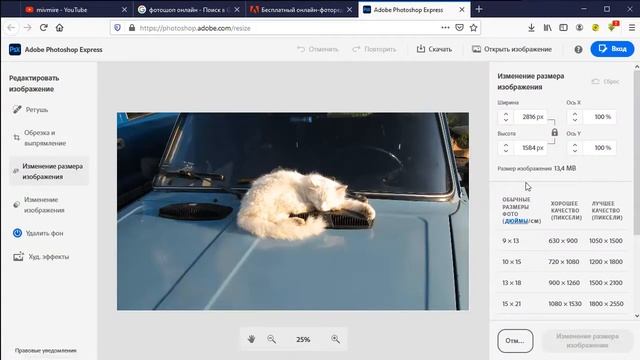The height and width of the screenshot is (360, 640).
Task: Adjust the Ширина width stepper arrows
Action: click(x=506, y=117)
